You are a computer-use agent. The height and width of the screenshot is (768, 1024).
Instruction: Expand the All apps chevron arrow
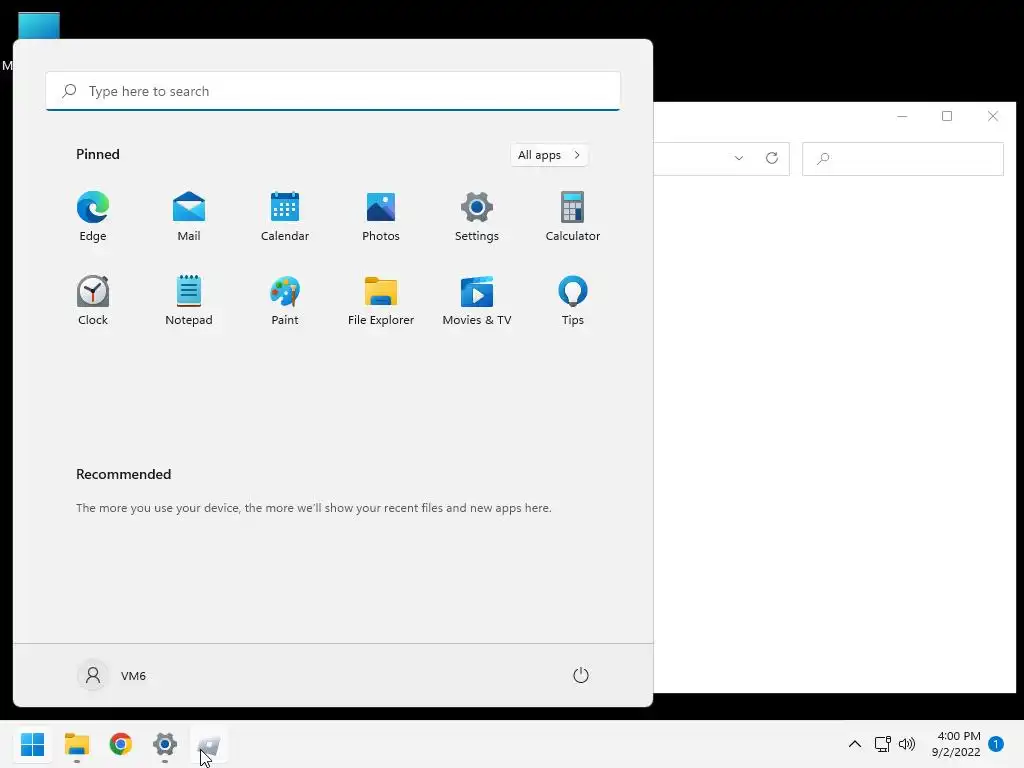[577, 155]
